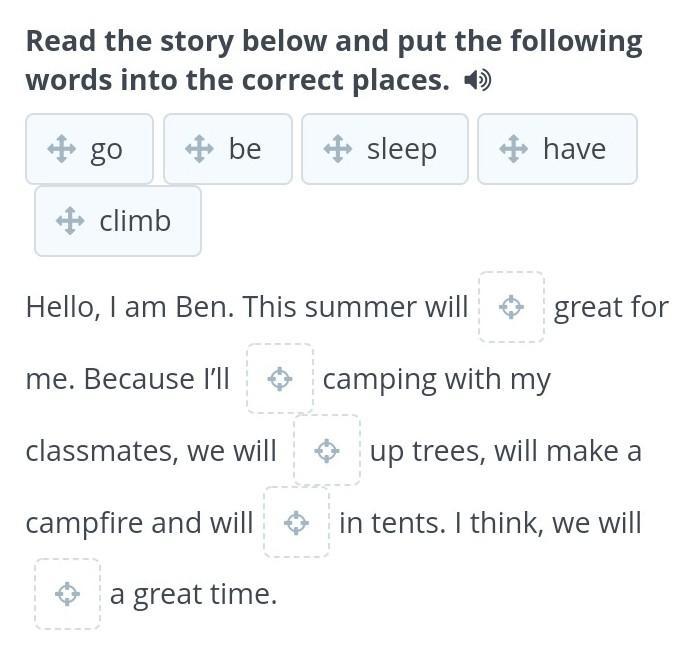The image size is (694, 663).
Task: Click the blank slot before 'a great time'
Action: click(67, 594)
